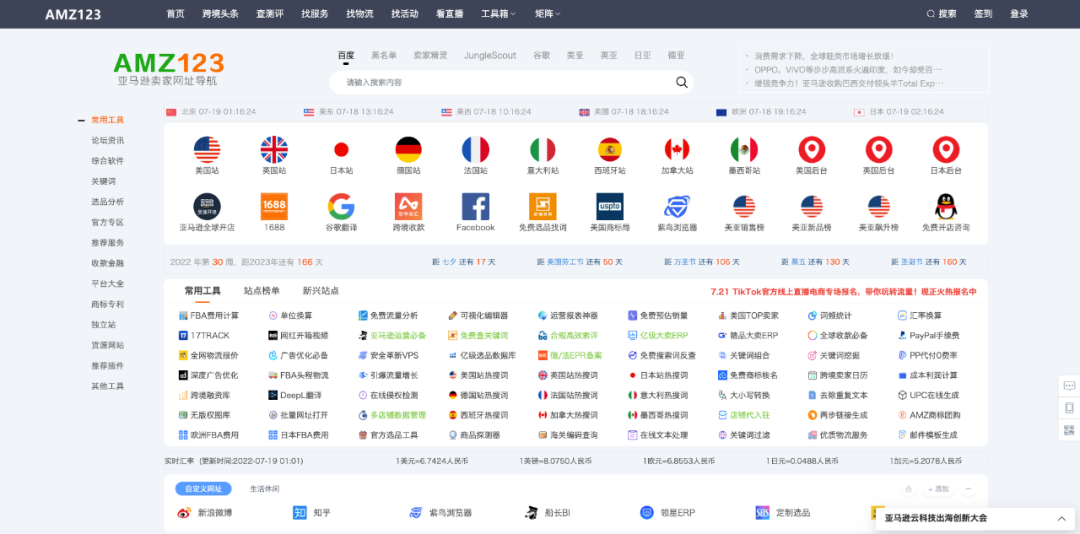Open the Italian flag 意大利站 icon

(543, 150)
